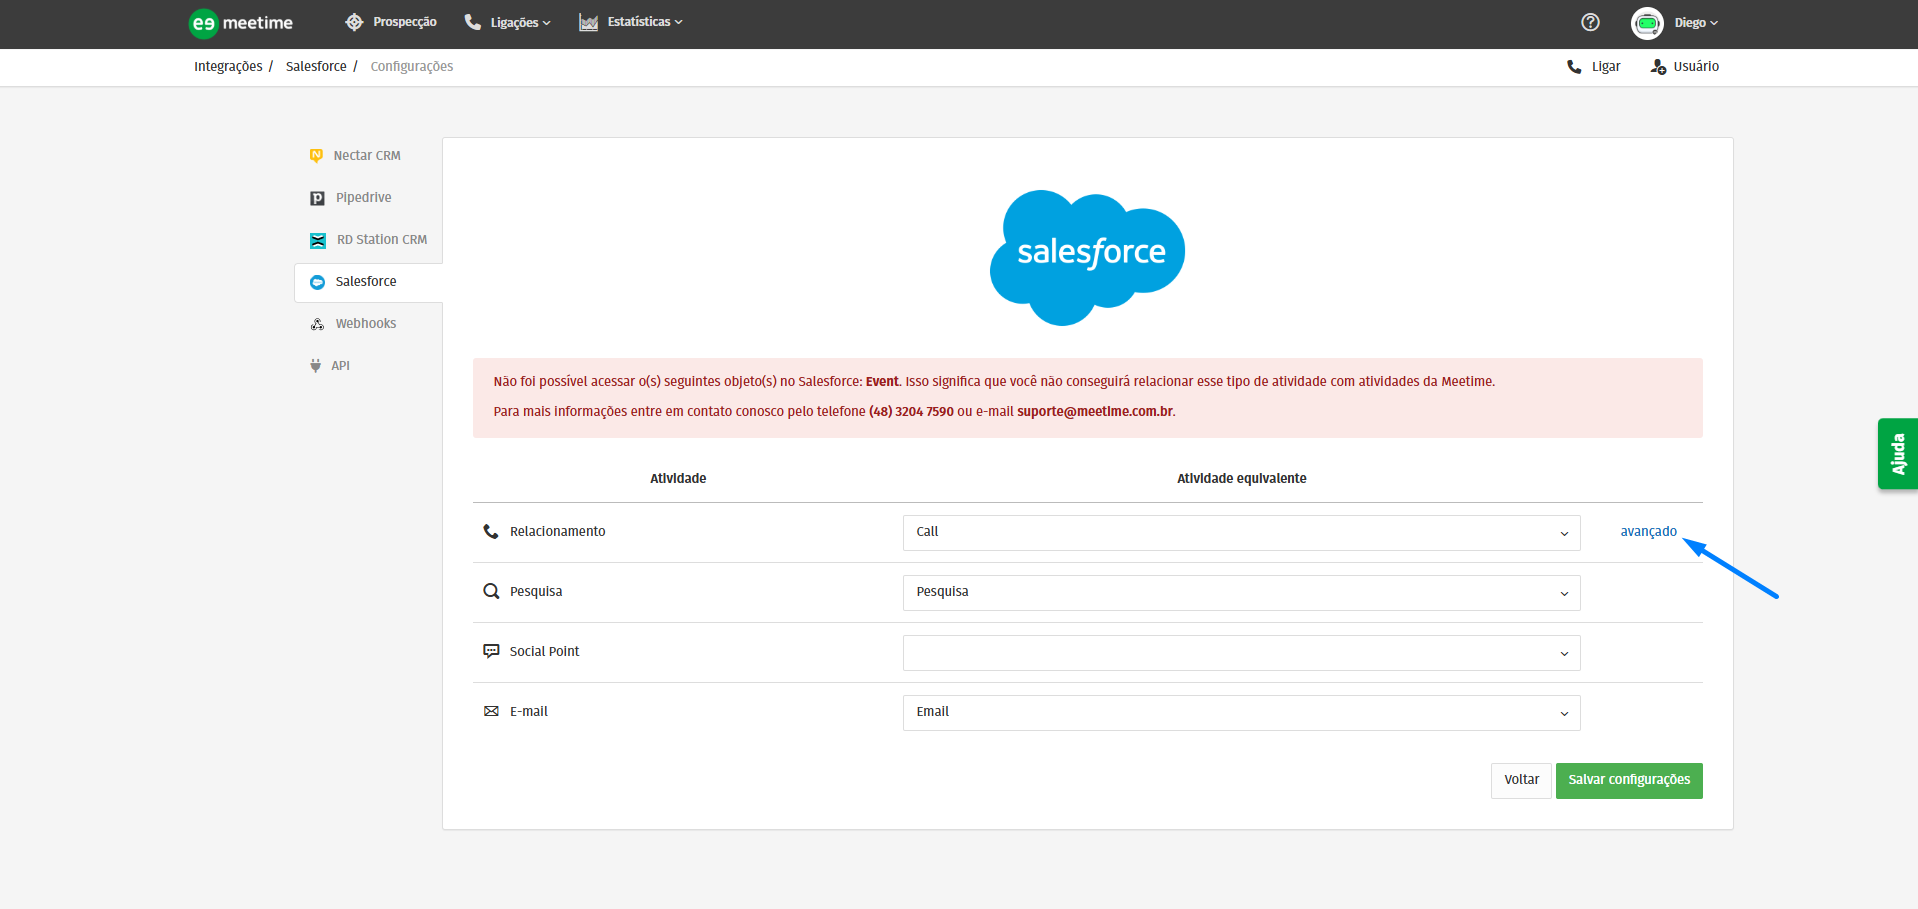The height and width of the screenshot is (909, 1918).
Task: Open the help question mark icon
Action: click(x=1590, y=22)
